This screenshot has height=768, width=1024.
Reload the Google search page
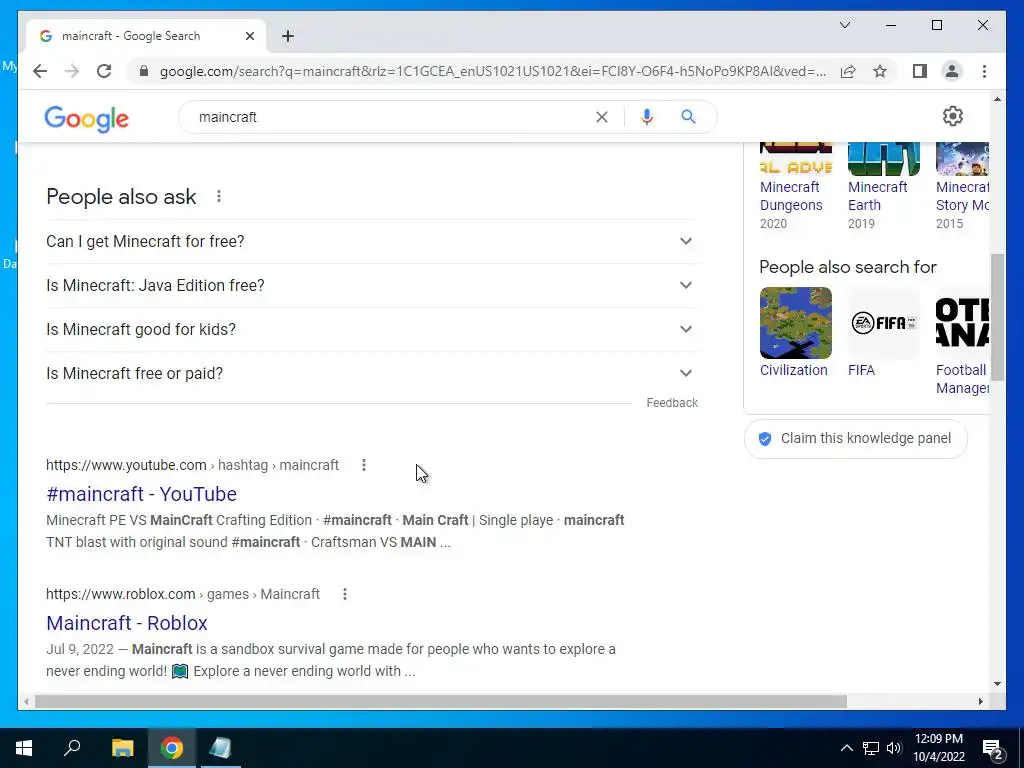click(104, 71)
